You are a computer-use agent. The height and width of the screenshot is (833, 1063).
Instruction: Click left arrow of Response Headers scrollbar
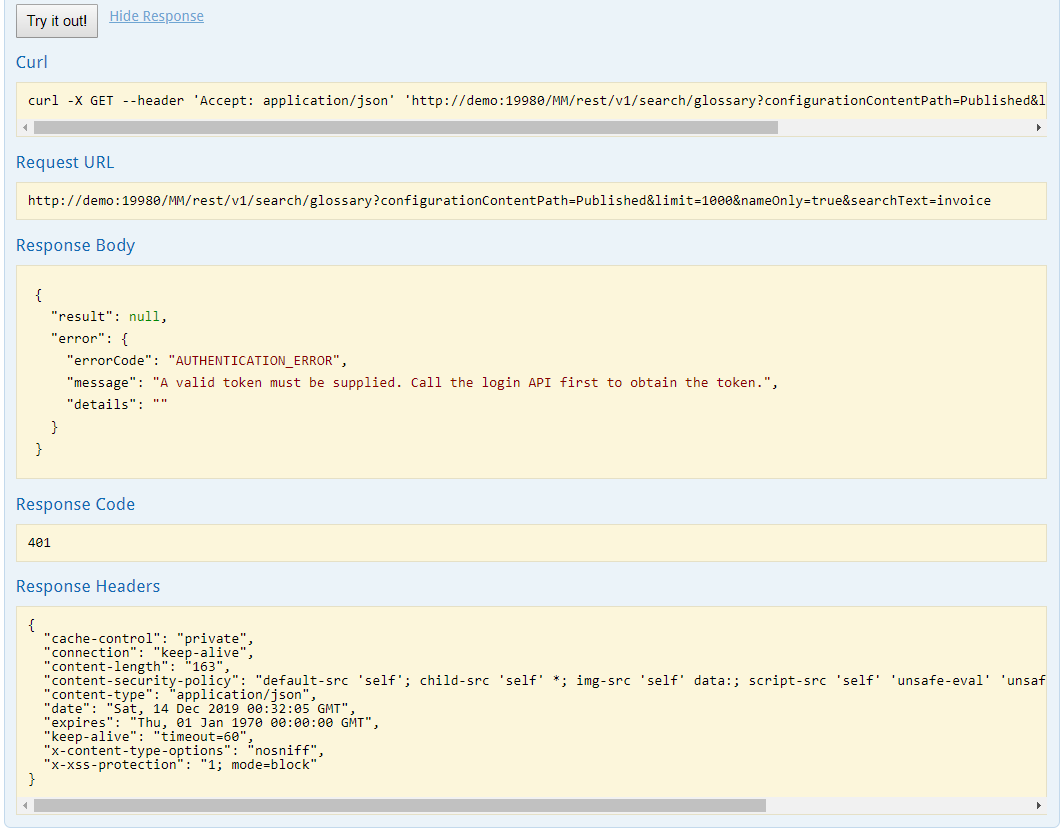coord(25,805)
